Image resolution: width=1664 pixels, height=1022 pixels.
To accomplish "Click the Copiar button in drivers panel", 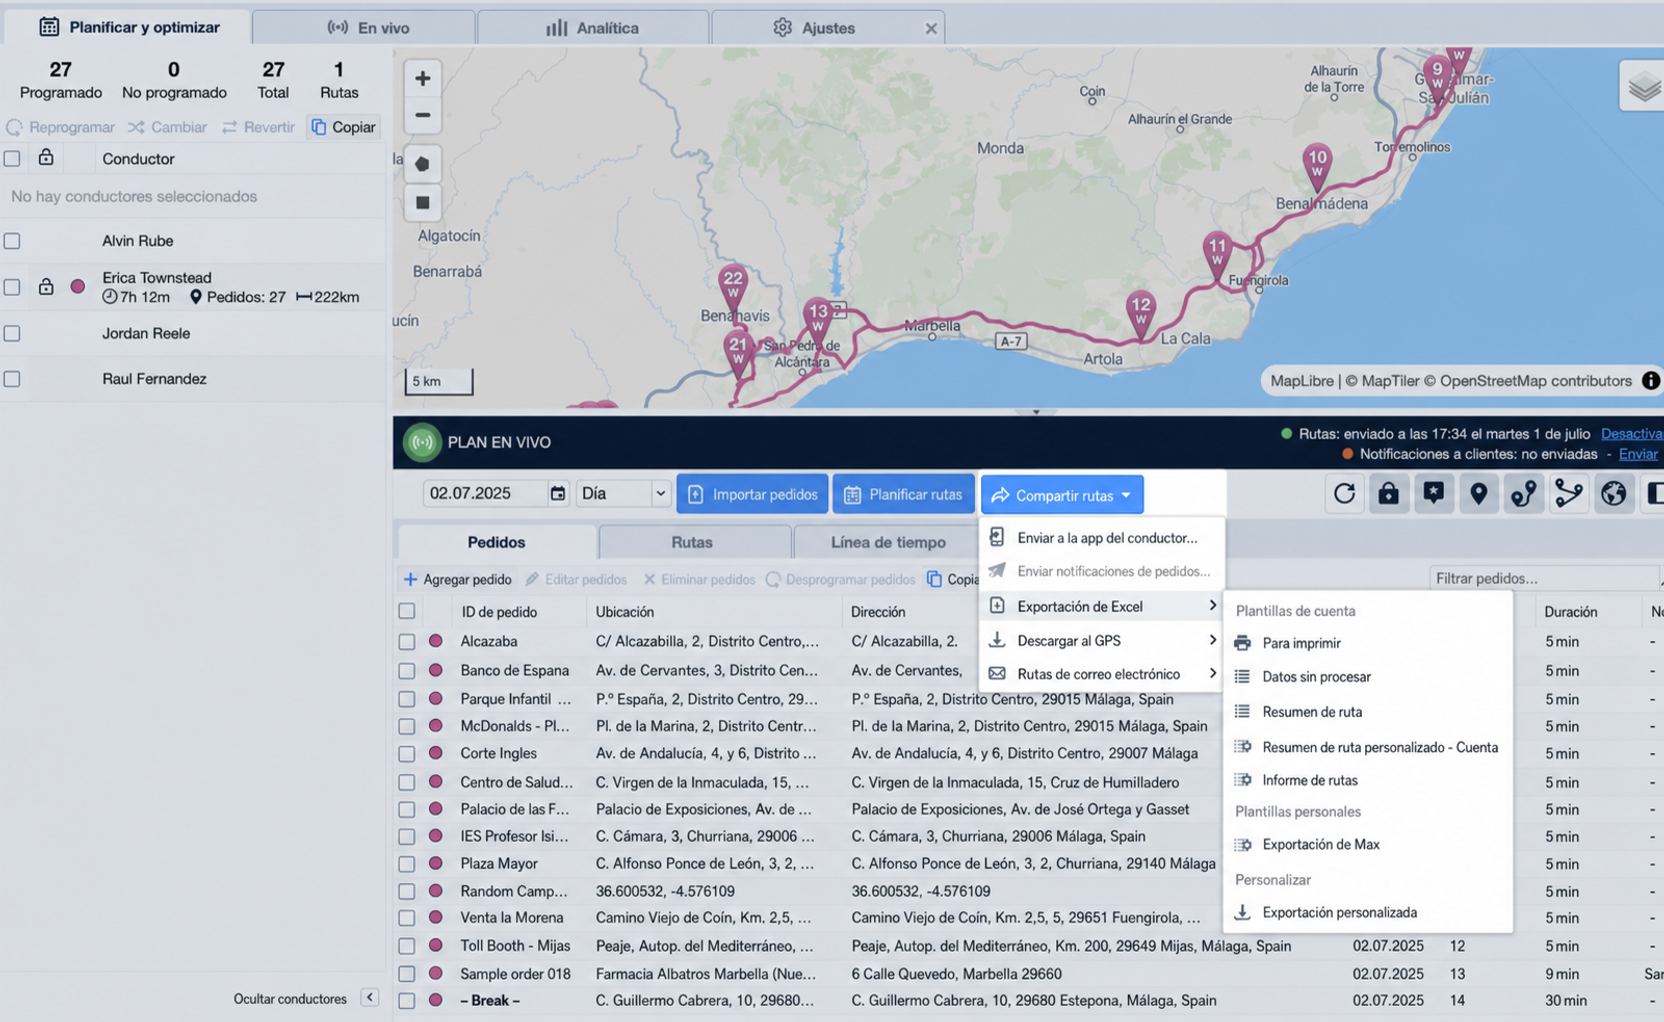I will [344, 127].
